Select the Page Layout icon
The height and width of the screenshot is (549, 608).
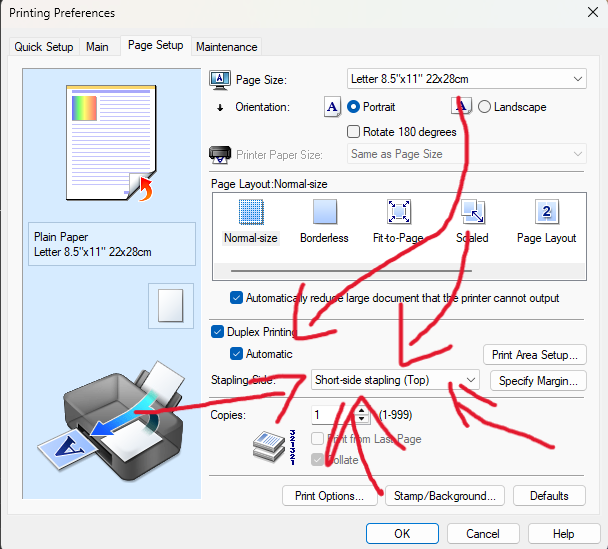[546, 212]
